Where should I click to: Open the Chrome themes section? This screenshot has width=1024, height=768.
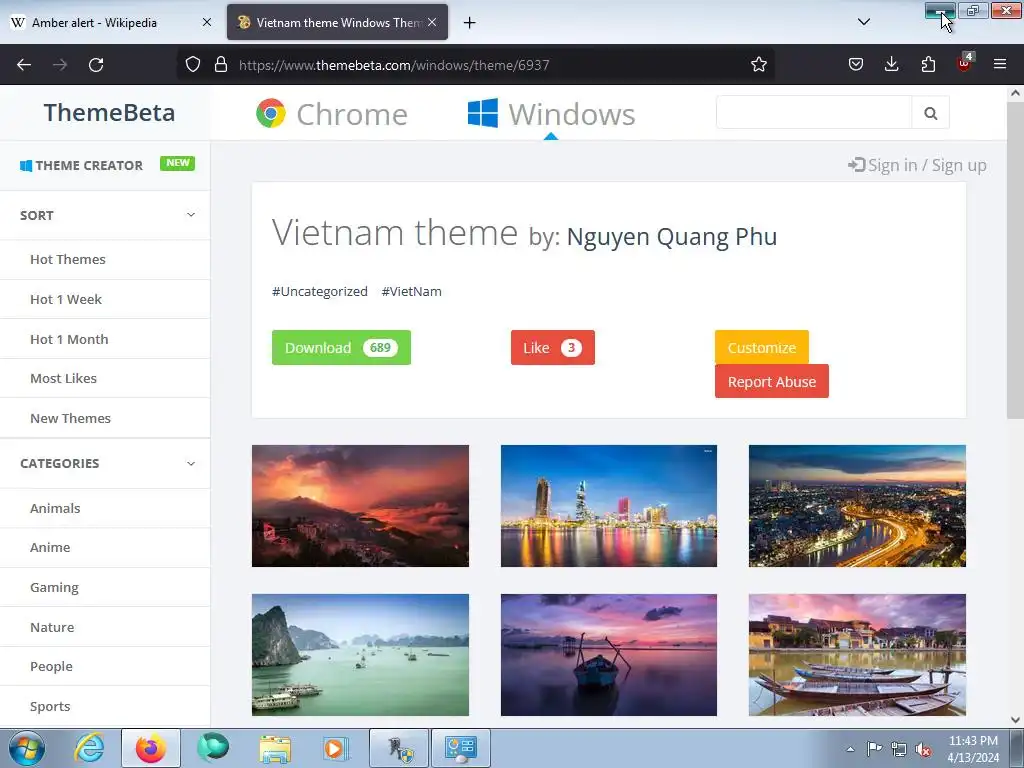tap(332, 114)
